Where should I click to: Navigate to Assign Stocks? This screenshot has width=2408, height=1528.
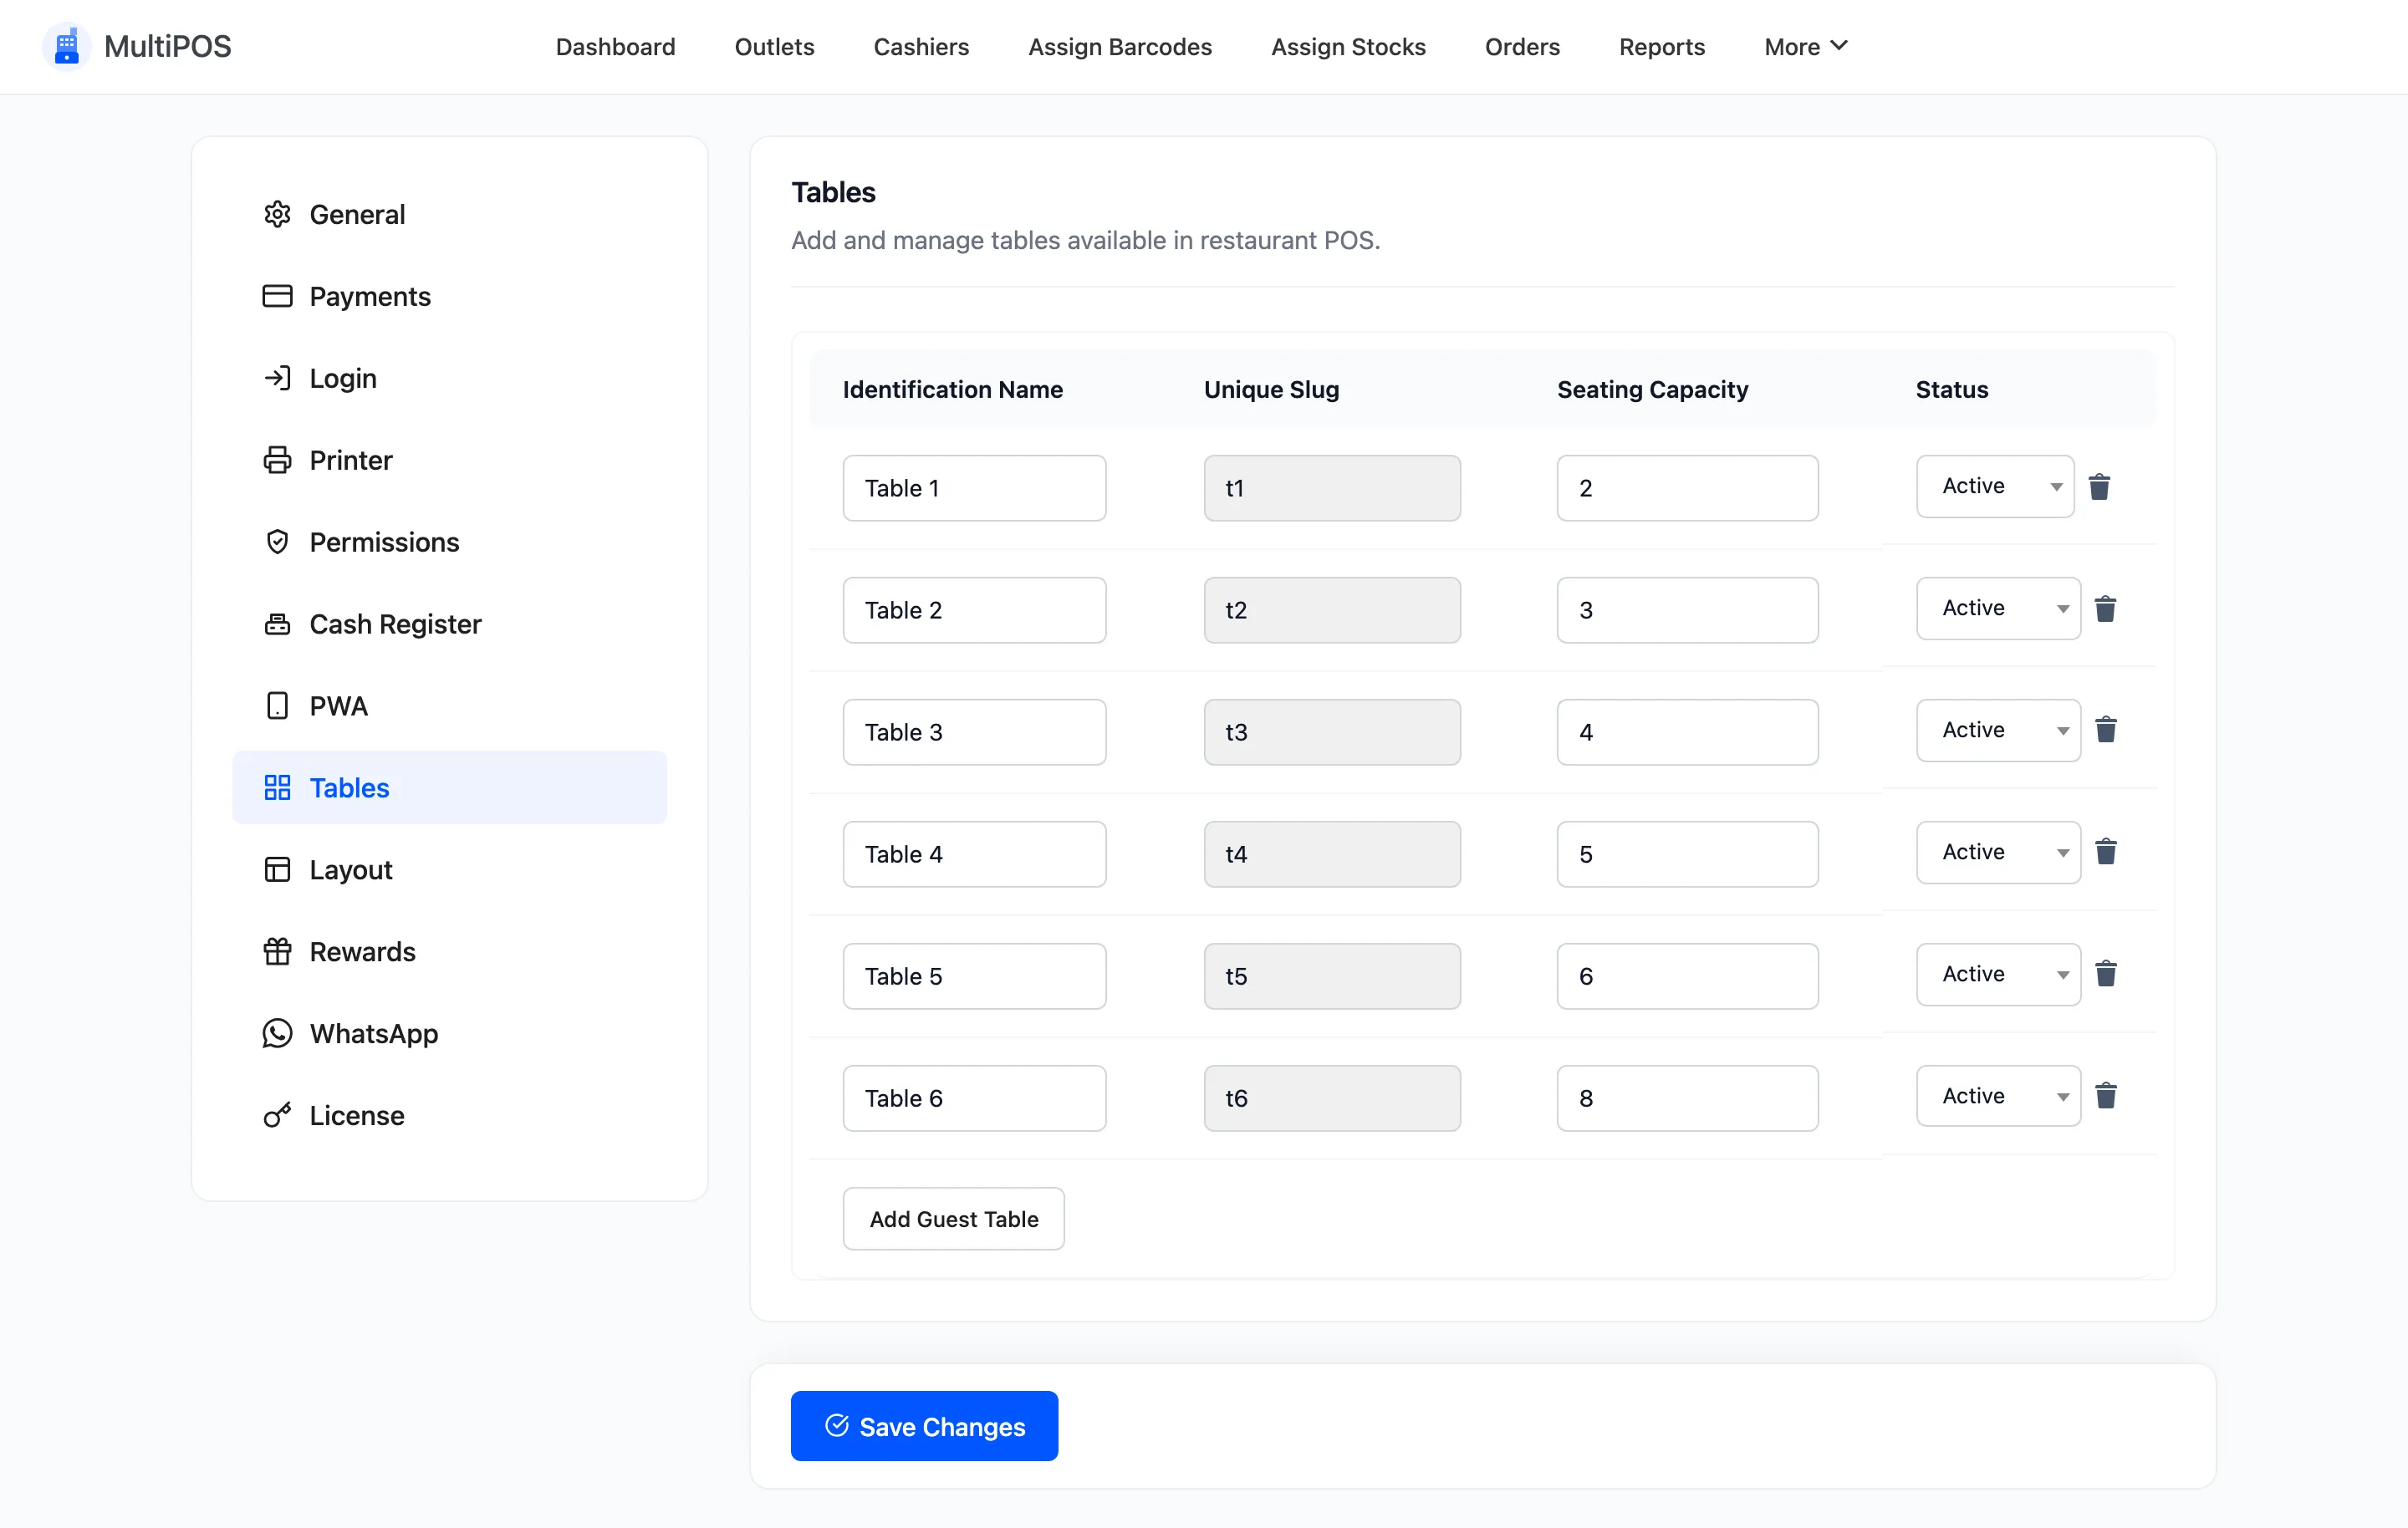point(1348,47)
